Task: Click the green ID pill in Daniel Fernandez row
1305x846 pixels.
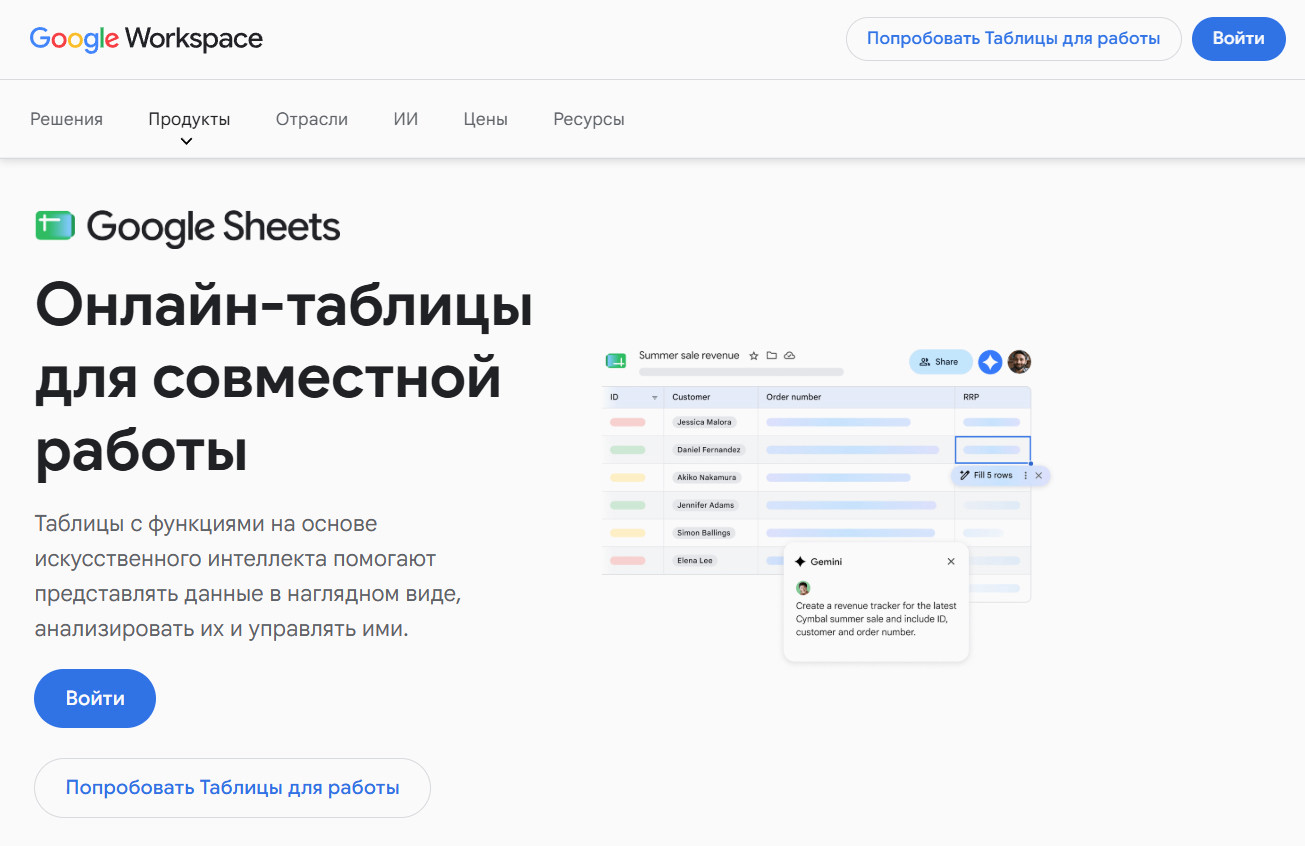Action: tap(627, 450)
